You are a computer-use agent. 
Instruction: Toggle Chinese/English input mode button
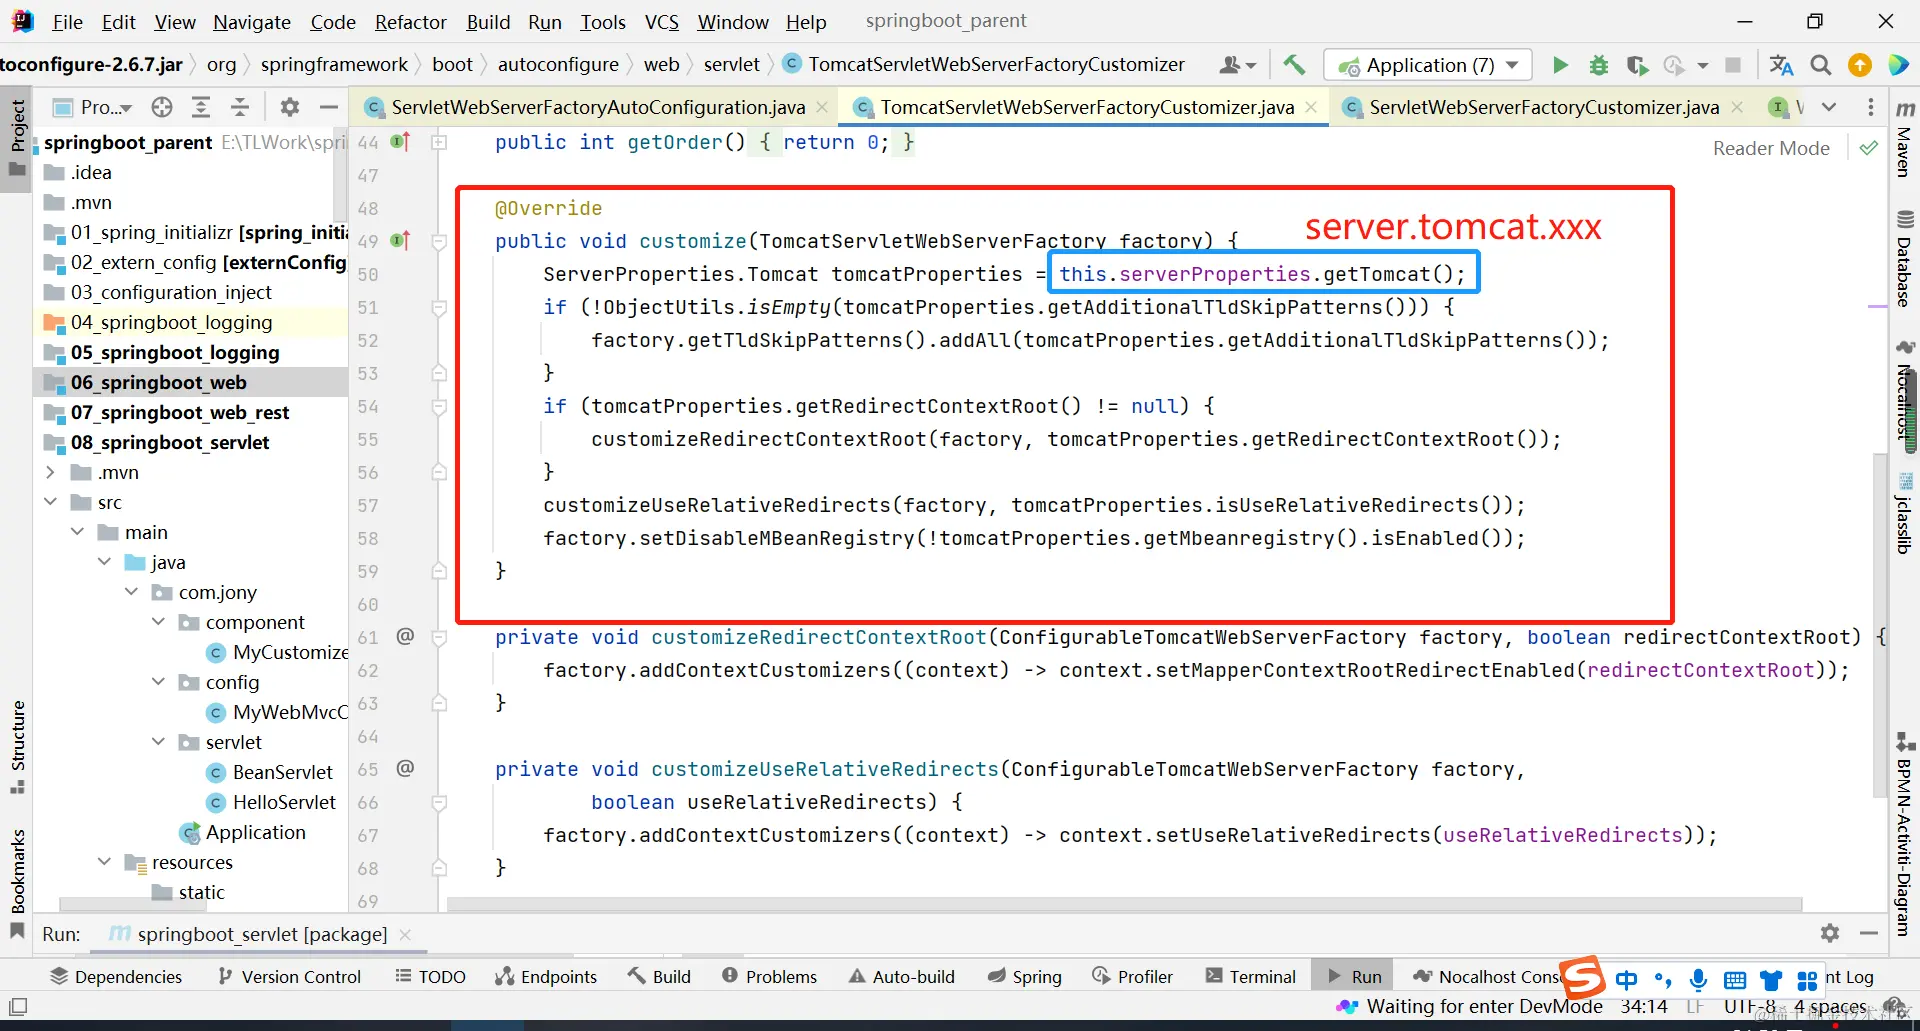[1627, 980]
